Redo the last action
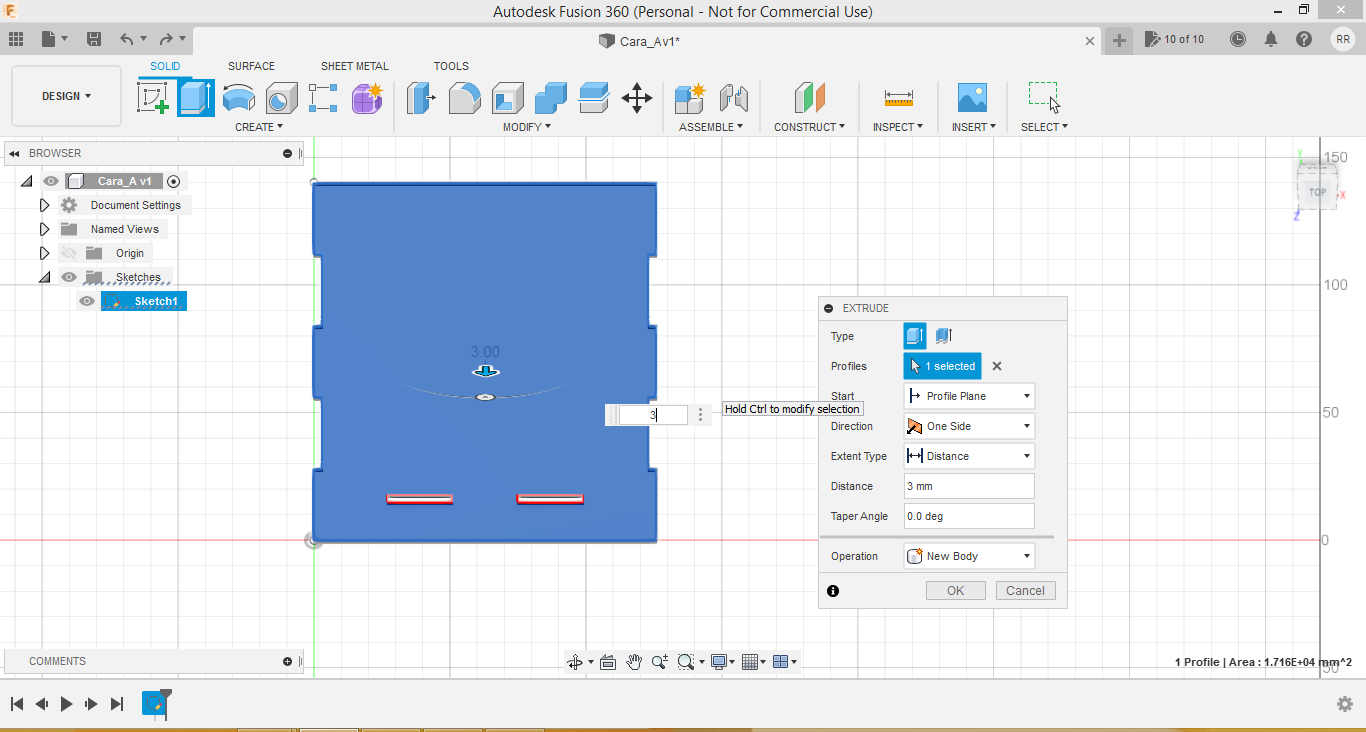 166,39
